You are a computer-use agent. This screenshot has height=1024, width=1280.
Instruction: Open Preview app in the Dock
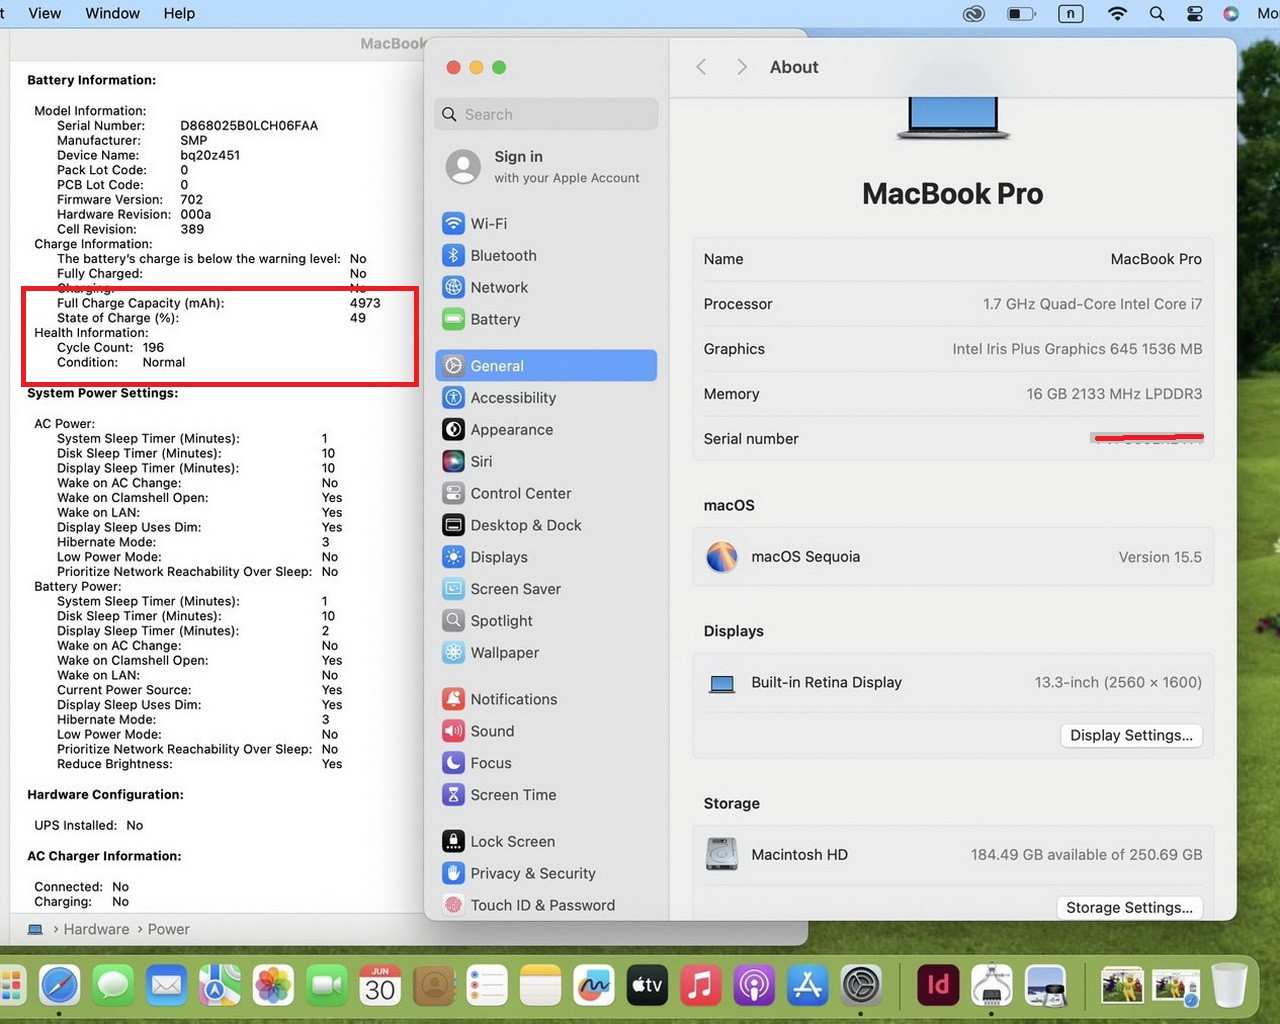tap(1045, 986)
